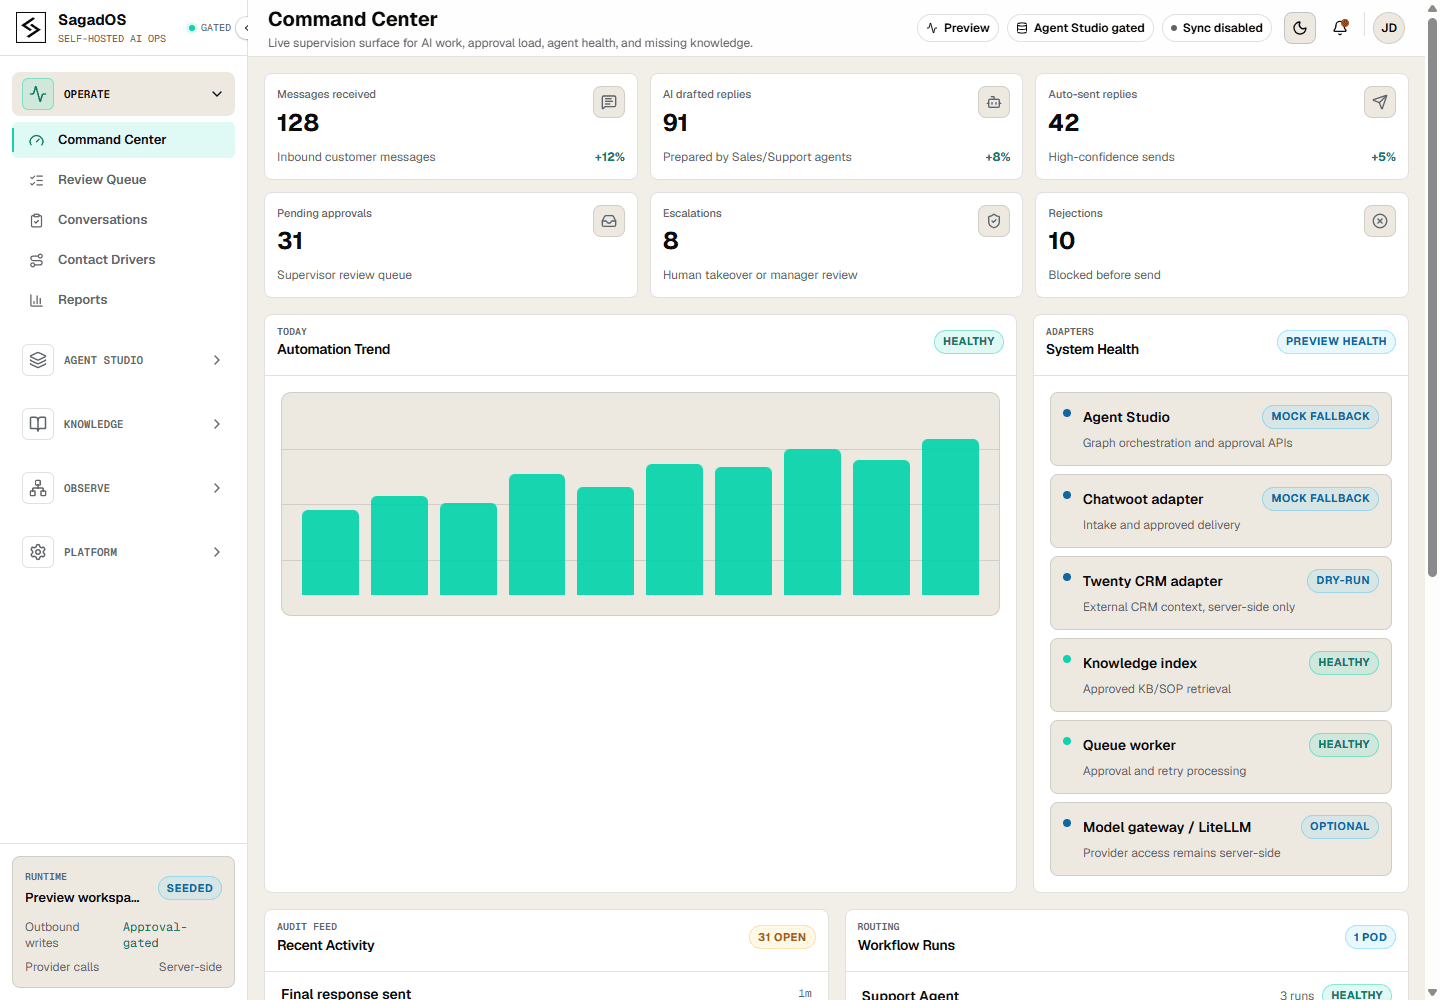This screenshot has height=1000, width=1440.
Task: Click the Command Center gauge icon
Action: 37,140
